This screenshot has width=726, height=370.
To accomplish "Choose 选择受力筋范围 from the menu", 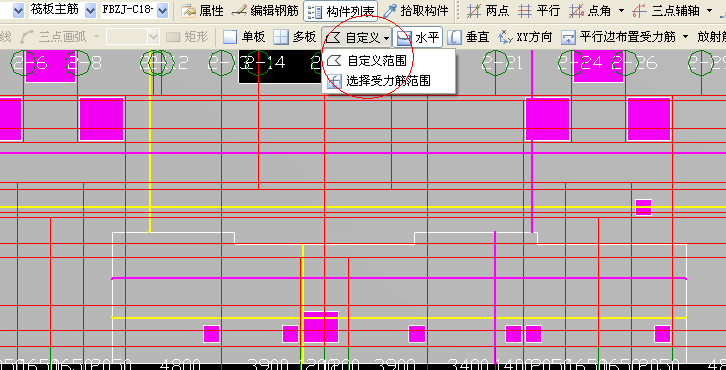I will point(389,81).
